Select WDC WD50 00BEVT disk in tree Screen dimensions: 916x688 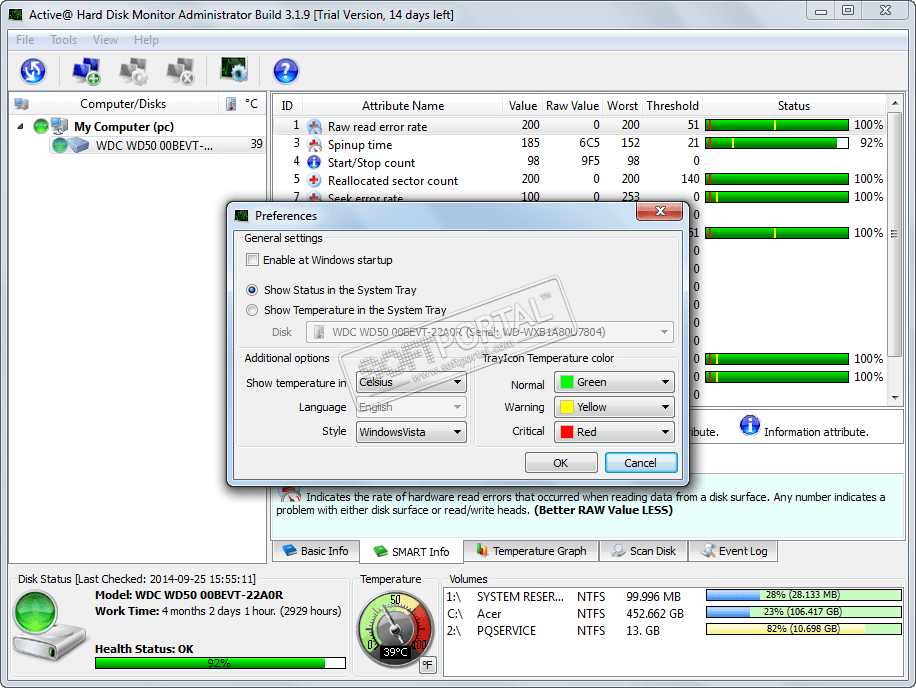[158, 145]
